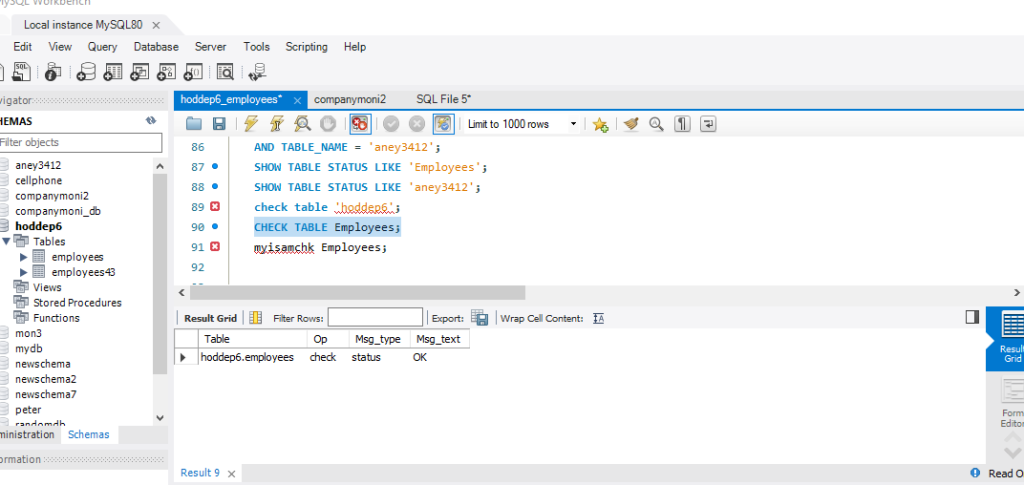Select the companymoni_db schema

point(57,211)
